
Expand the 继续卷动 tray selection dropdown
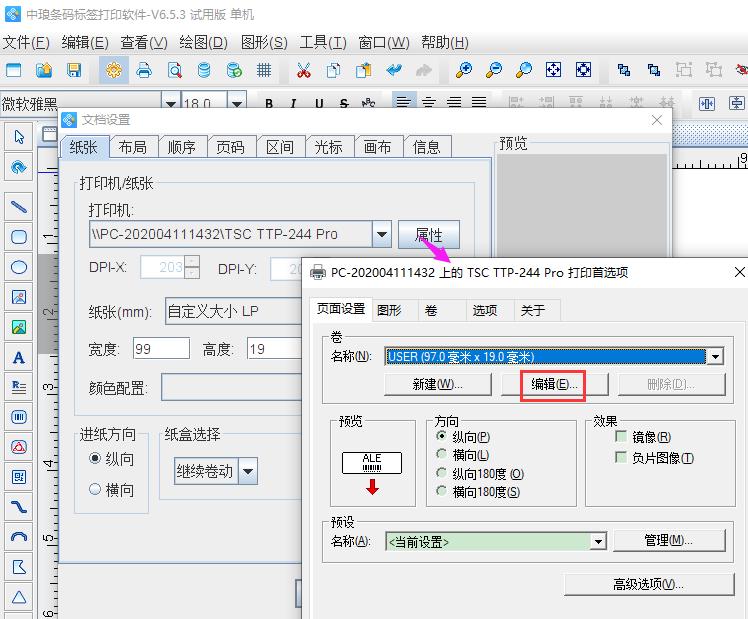coord(248,471)
